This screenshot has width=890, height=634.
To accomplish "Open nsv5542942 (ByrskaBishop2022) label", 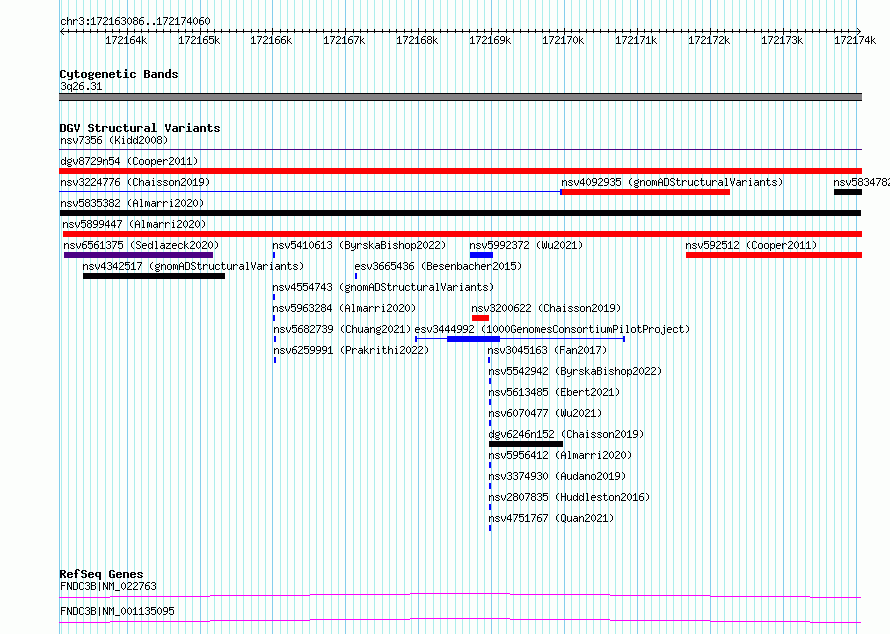I will (x=576, y=371).
